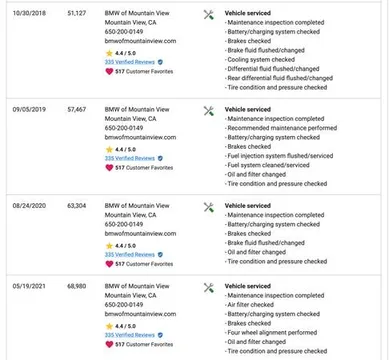This screenshot has width=389, height=360.
Task: Select the 57,467 mileage value
Action: [77, 109]
